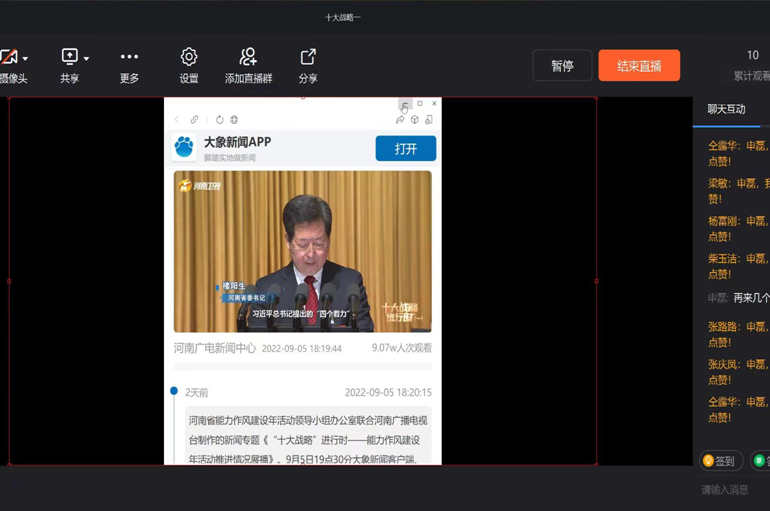Play the news video thumbnail

[x=303, y=251]
